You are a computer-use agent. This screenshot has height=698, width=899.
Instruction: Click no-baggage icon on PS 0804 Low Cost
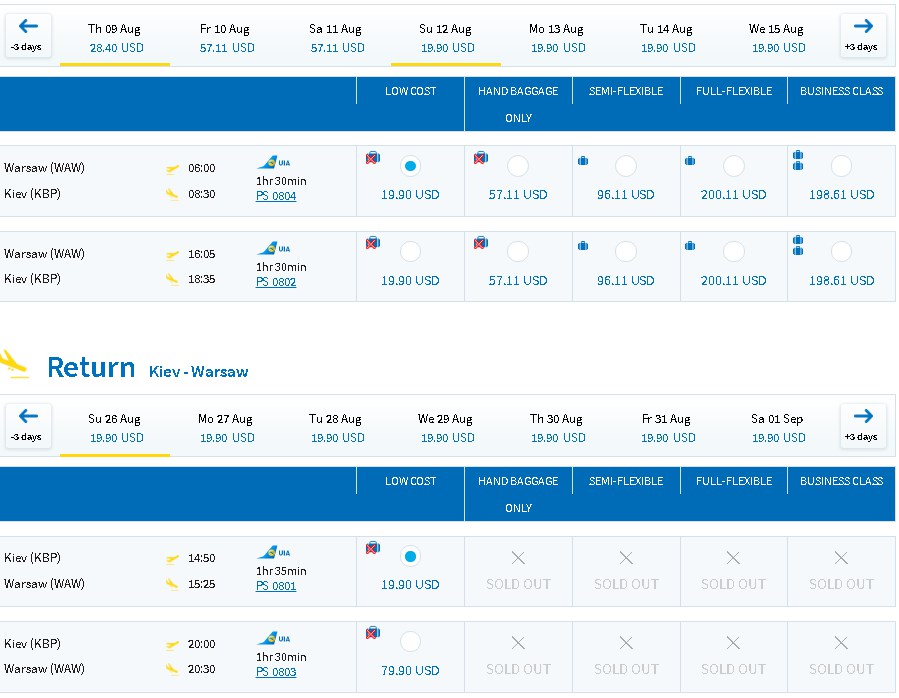[373, 158]
